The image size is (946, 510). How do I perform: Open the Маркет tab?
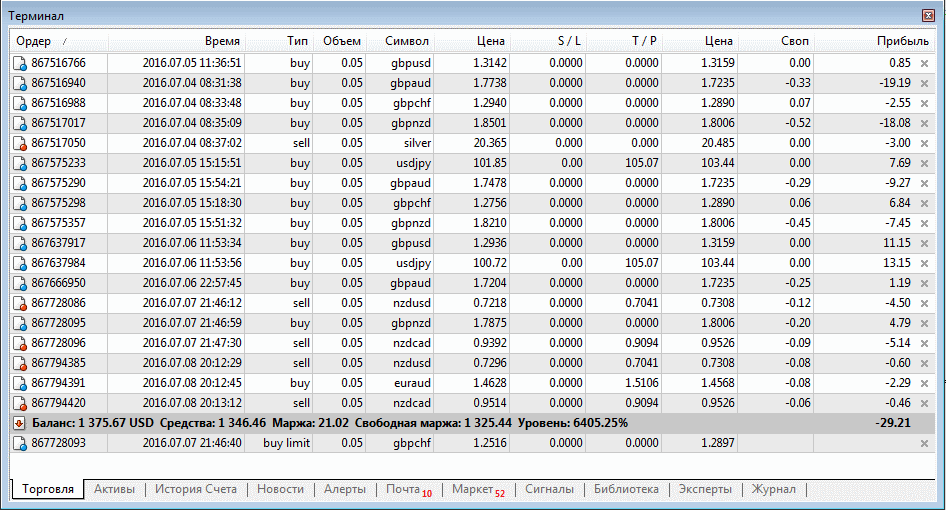coord(478,489)
